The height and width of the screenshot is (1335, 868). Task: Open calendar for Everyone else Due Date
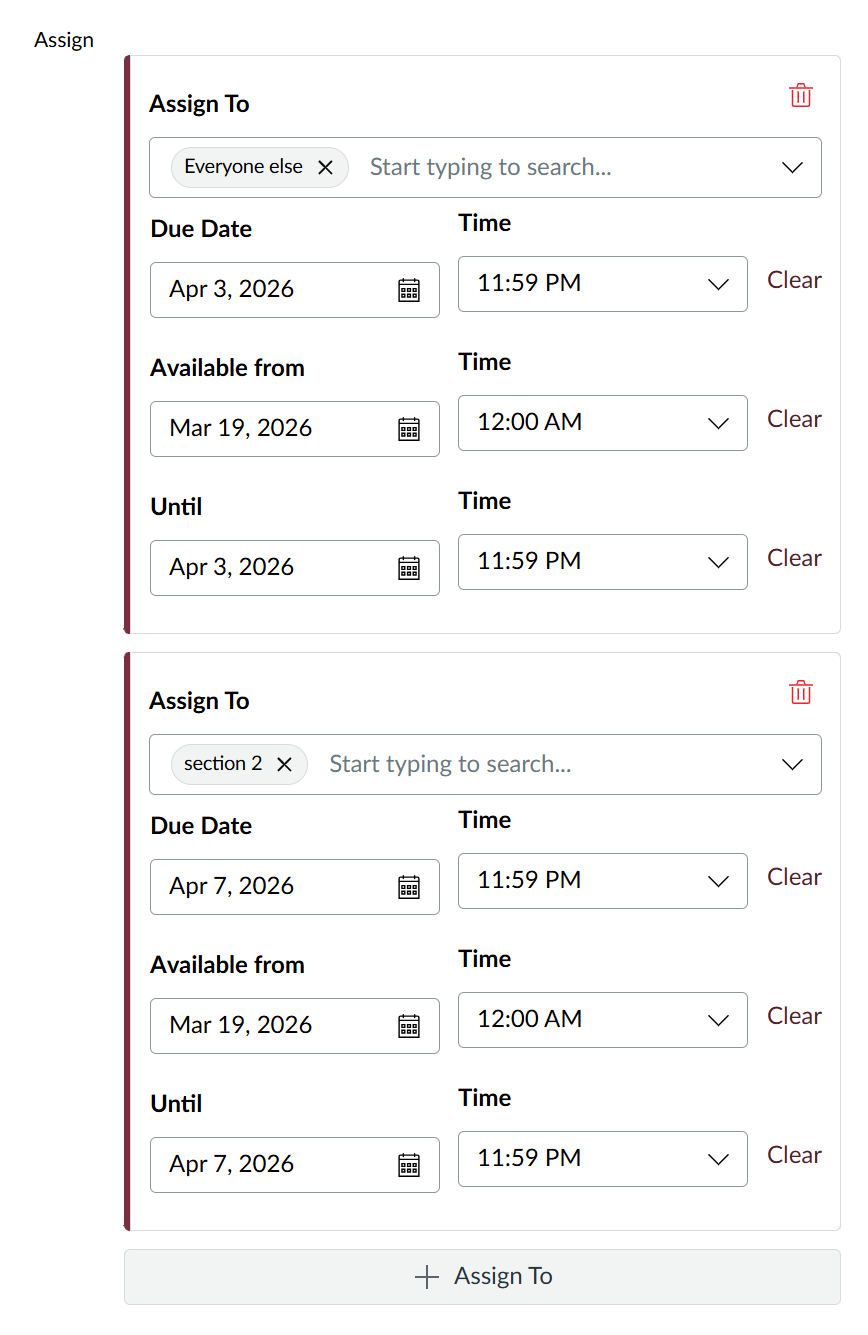[x=409, y=290]
